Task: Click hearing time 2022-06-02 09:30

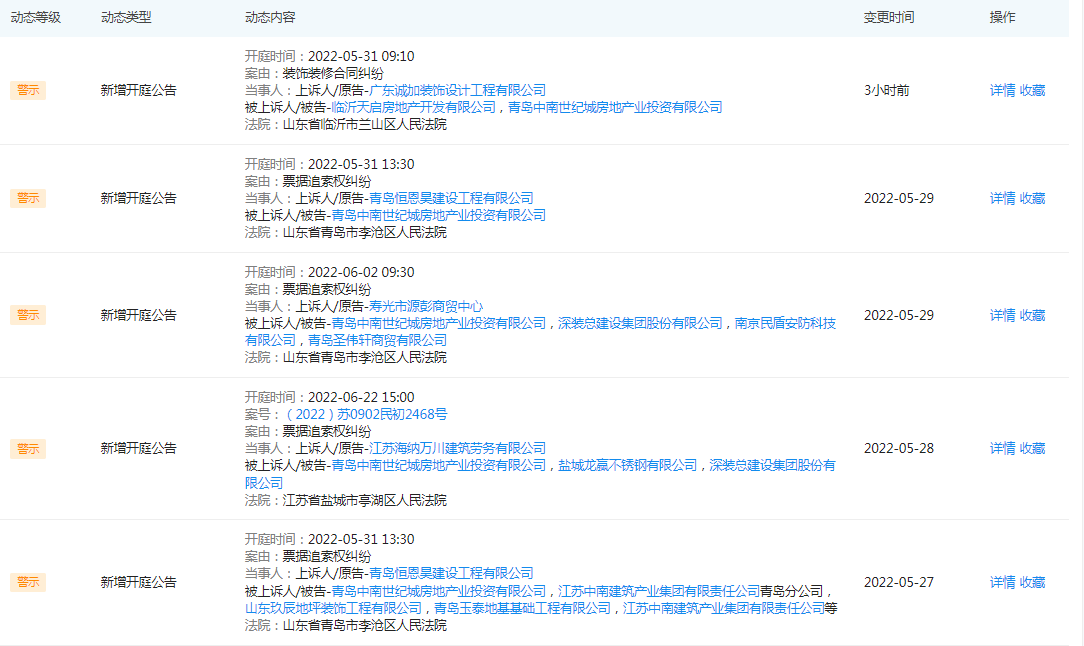Action: click(x=361, y=272)
